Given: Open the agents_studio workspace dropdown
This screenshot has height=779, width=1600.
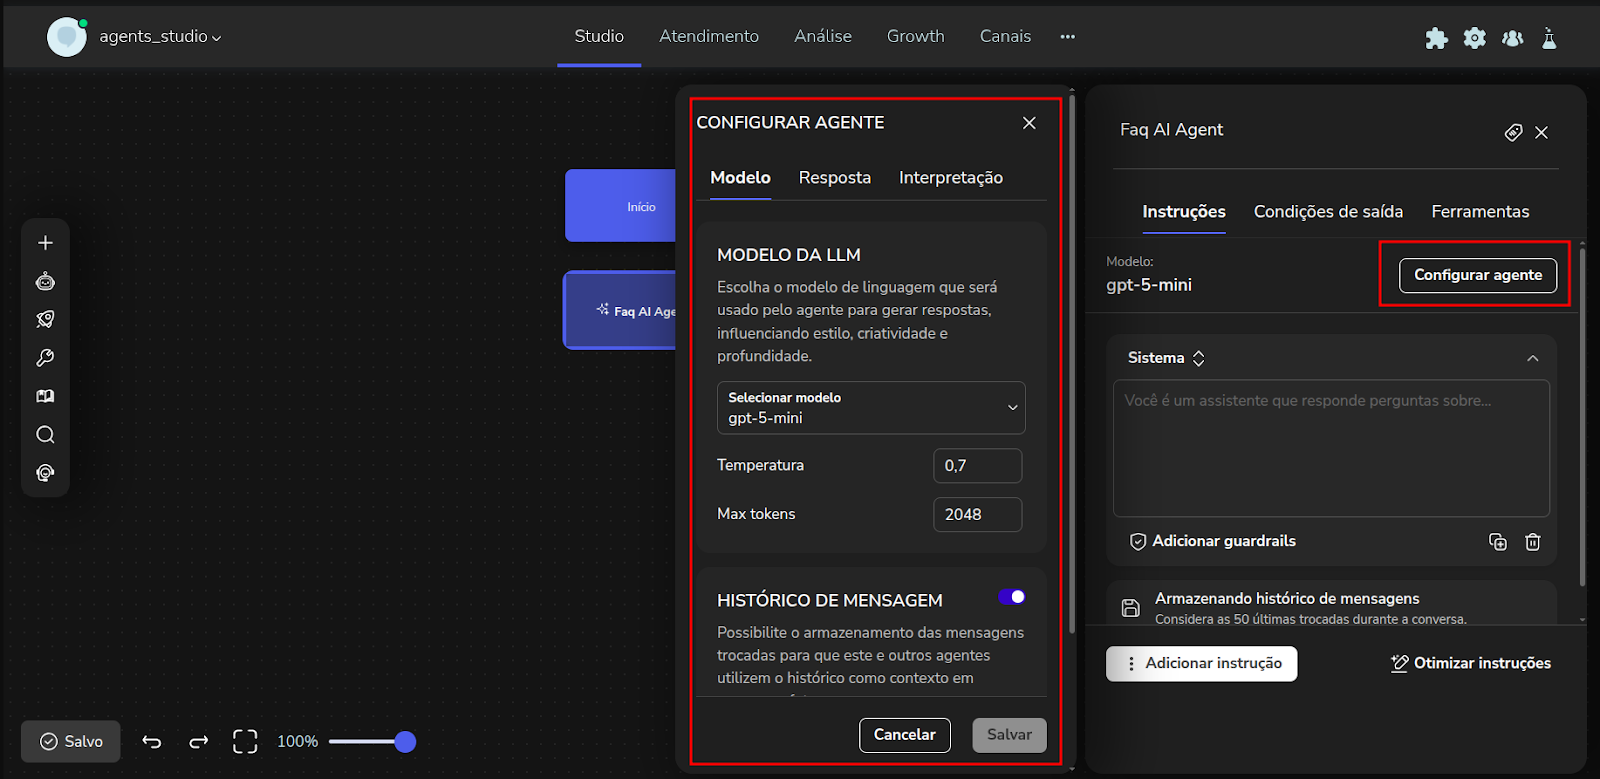Looking at the screenshot, I should 160,37.
